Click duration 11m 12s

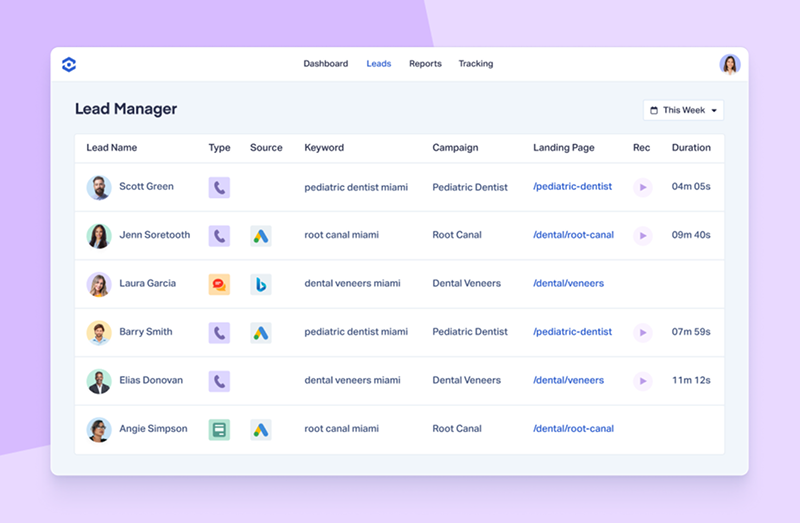click(691, 381)
